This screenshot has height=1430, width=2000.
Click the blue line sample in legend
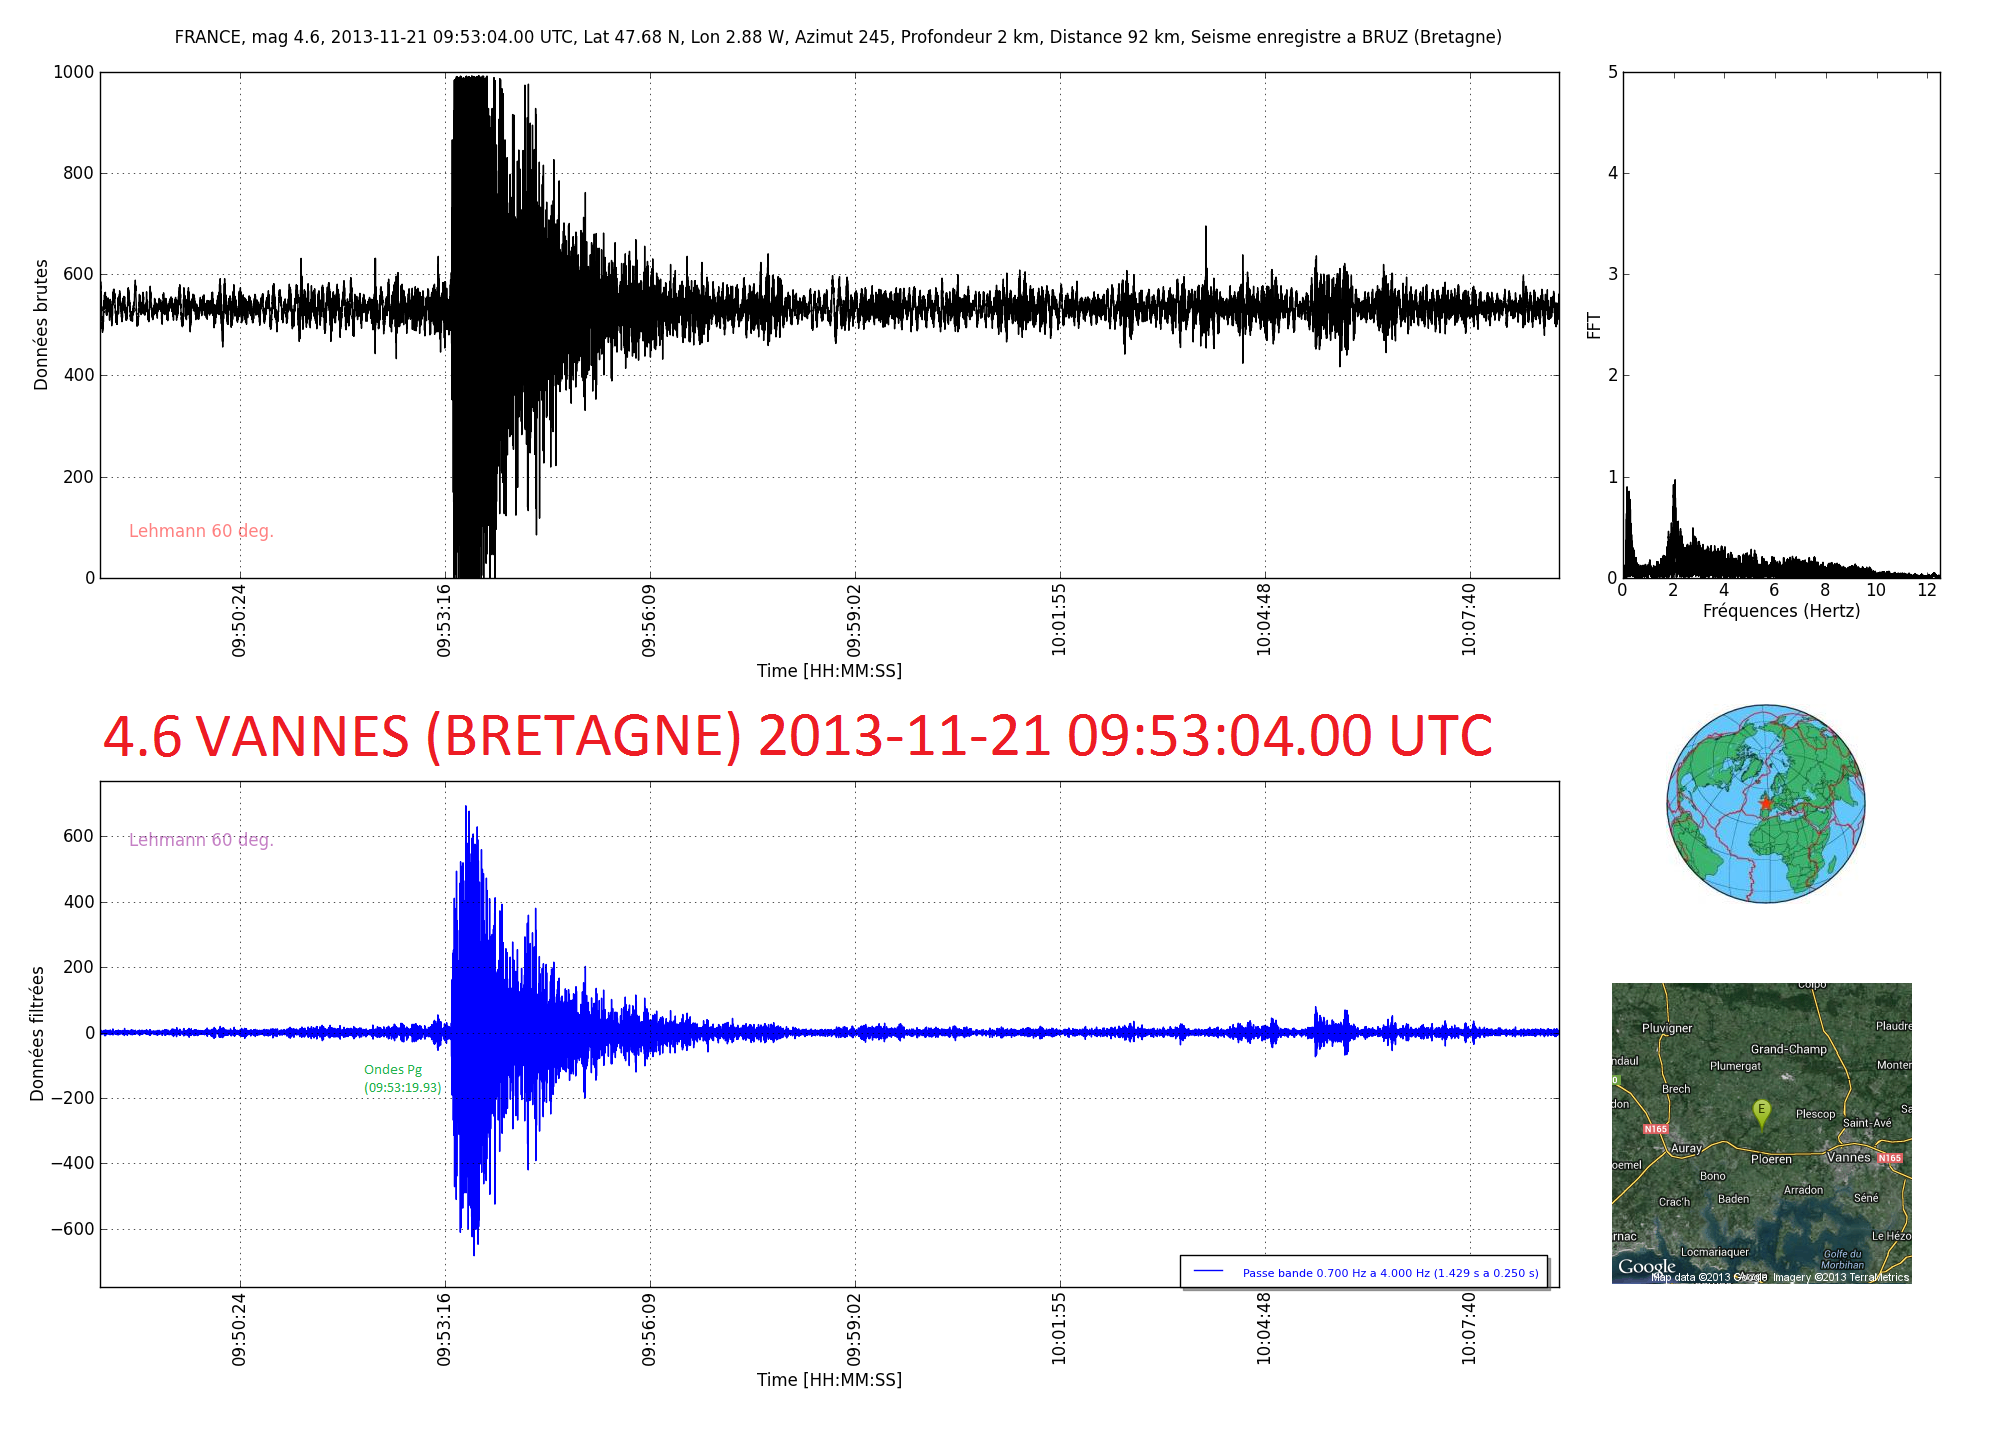(1209, 1271)
